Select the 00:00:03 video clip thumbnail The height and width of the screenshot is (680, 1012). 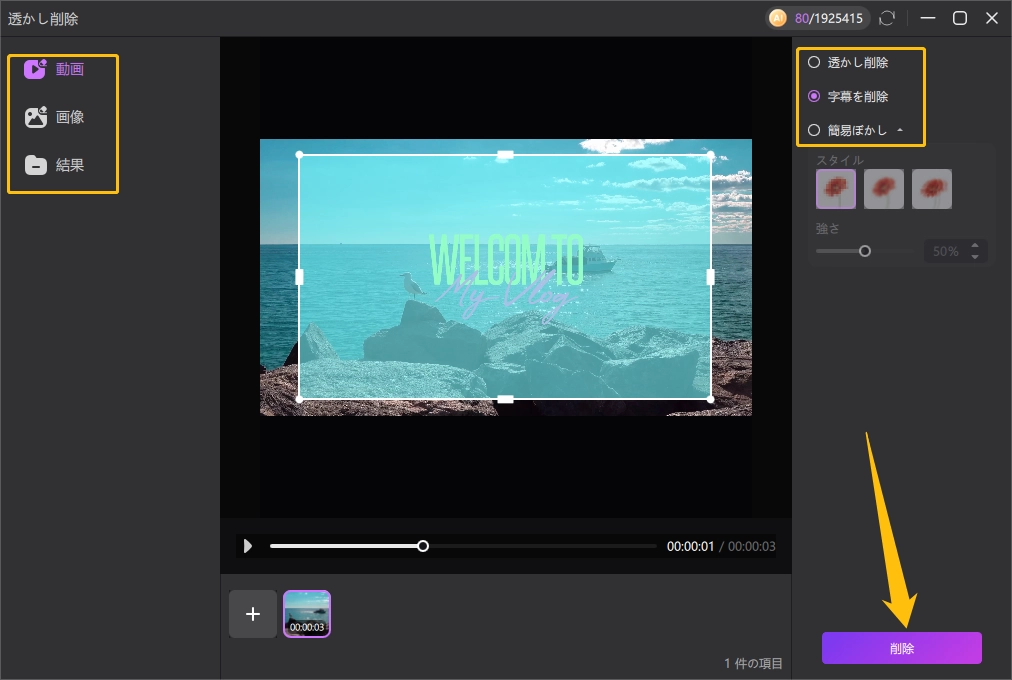tap(307, 614)
